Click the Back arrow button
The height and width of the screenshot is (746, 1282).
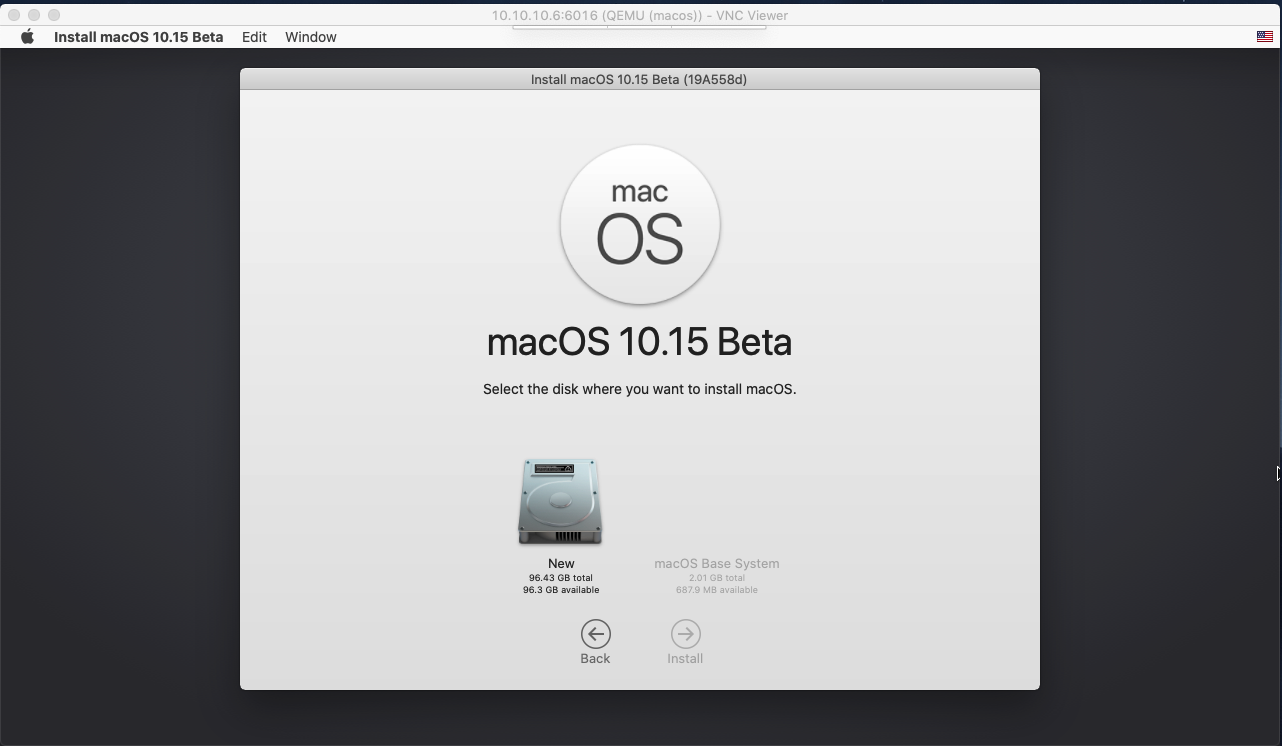tap(595, 634)
